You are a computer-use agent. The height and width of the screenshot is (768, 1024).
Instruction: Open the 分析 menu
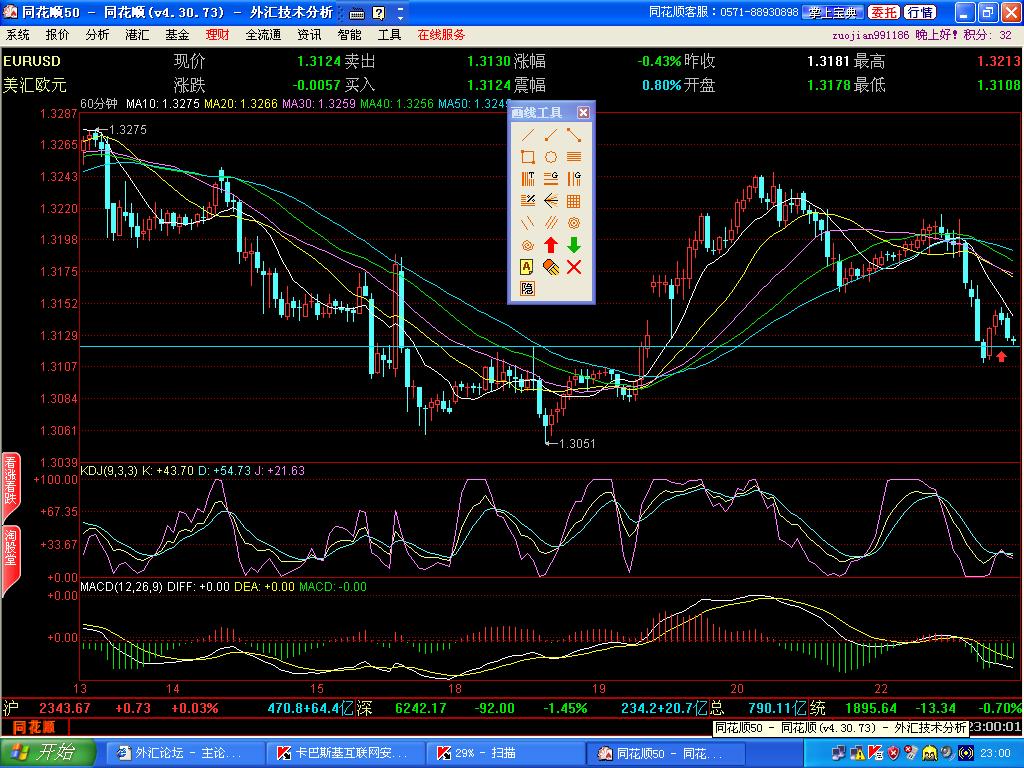(97, 35)
